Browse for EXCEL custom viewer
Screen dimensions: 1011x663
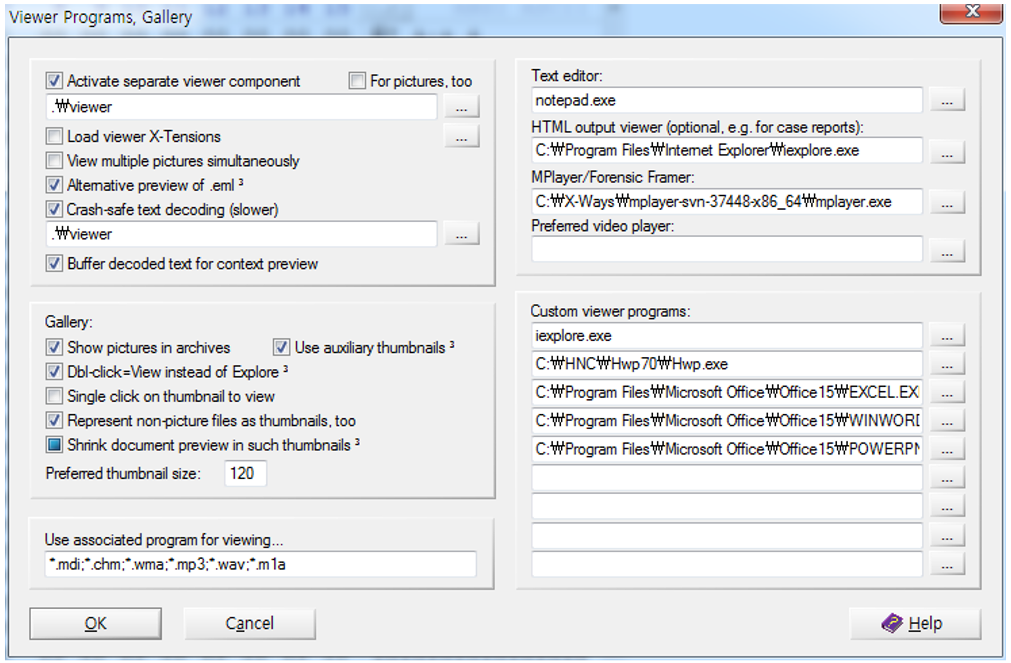click(x=947, y=393)
